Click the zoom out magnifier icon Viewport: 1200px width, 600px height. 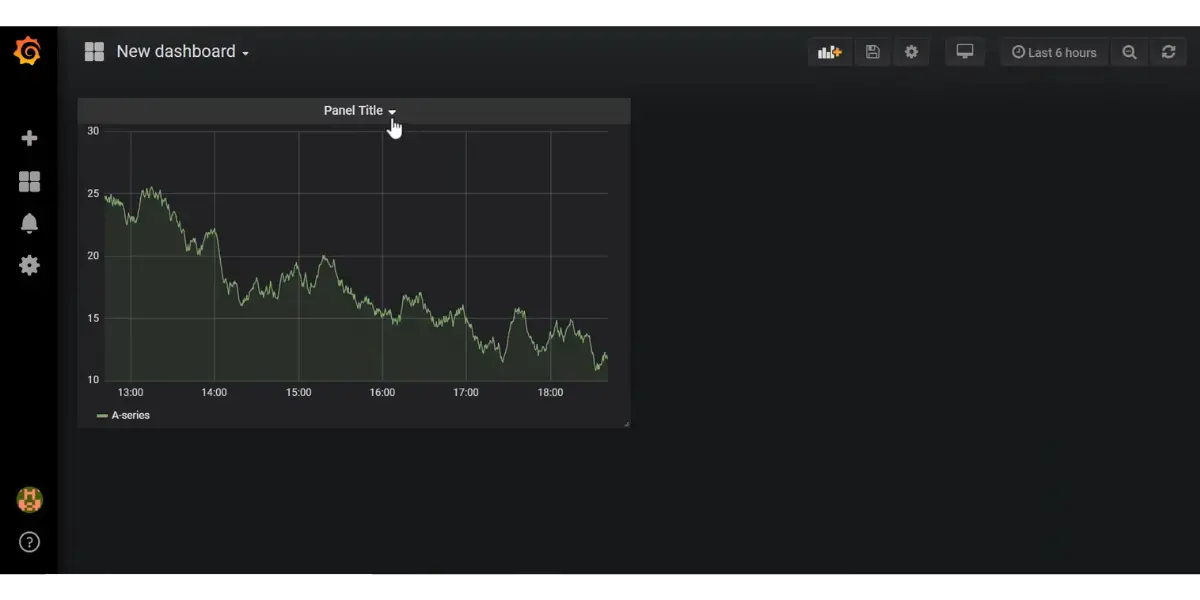(1129, 52)
